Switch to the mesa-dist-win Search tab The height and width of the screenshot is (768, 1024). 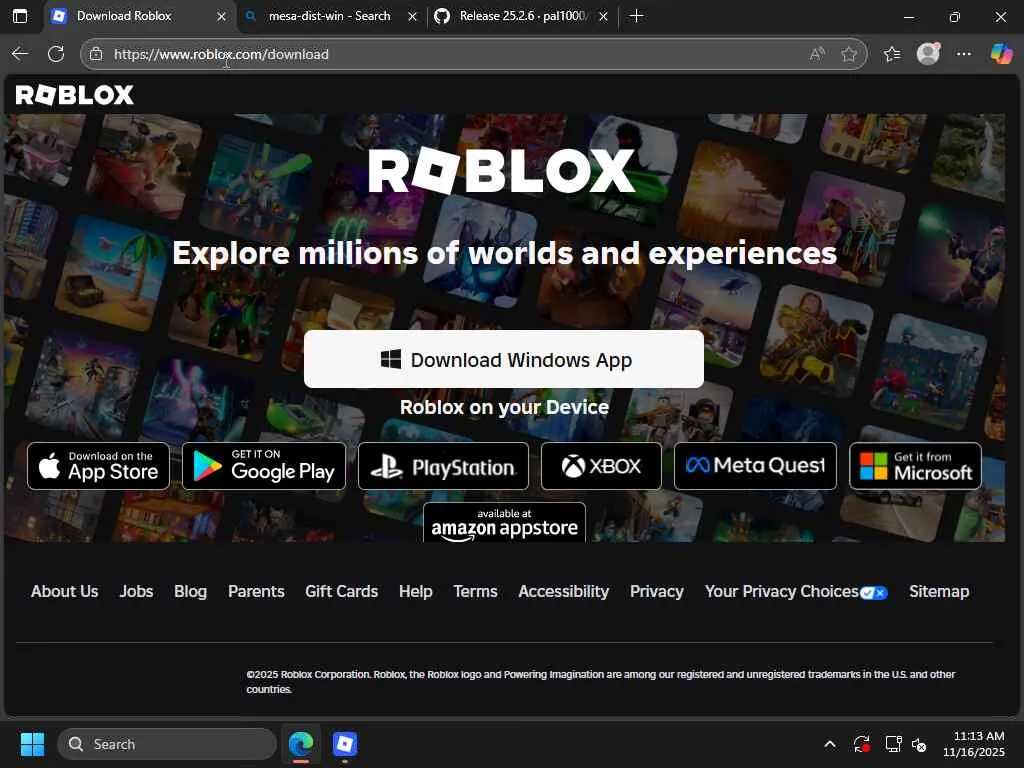click(330, 16)
